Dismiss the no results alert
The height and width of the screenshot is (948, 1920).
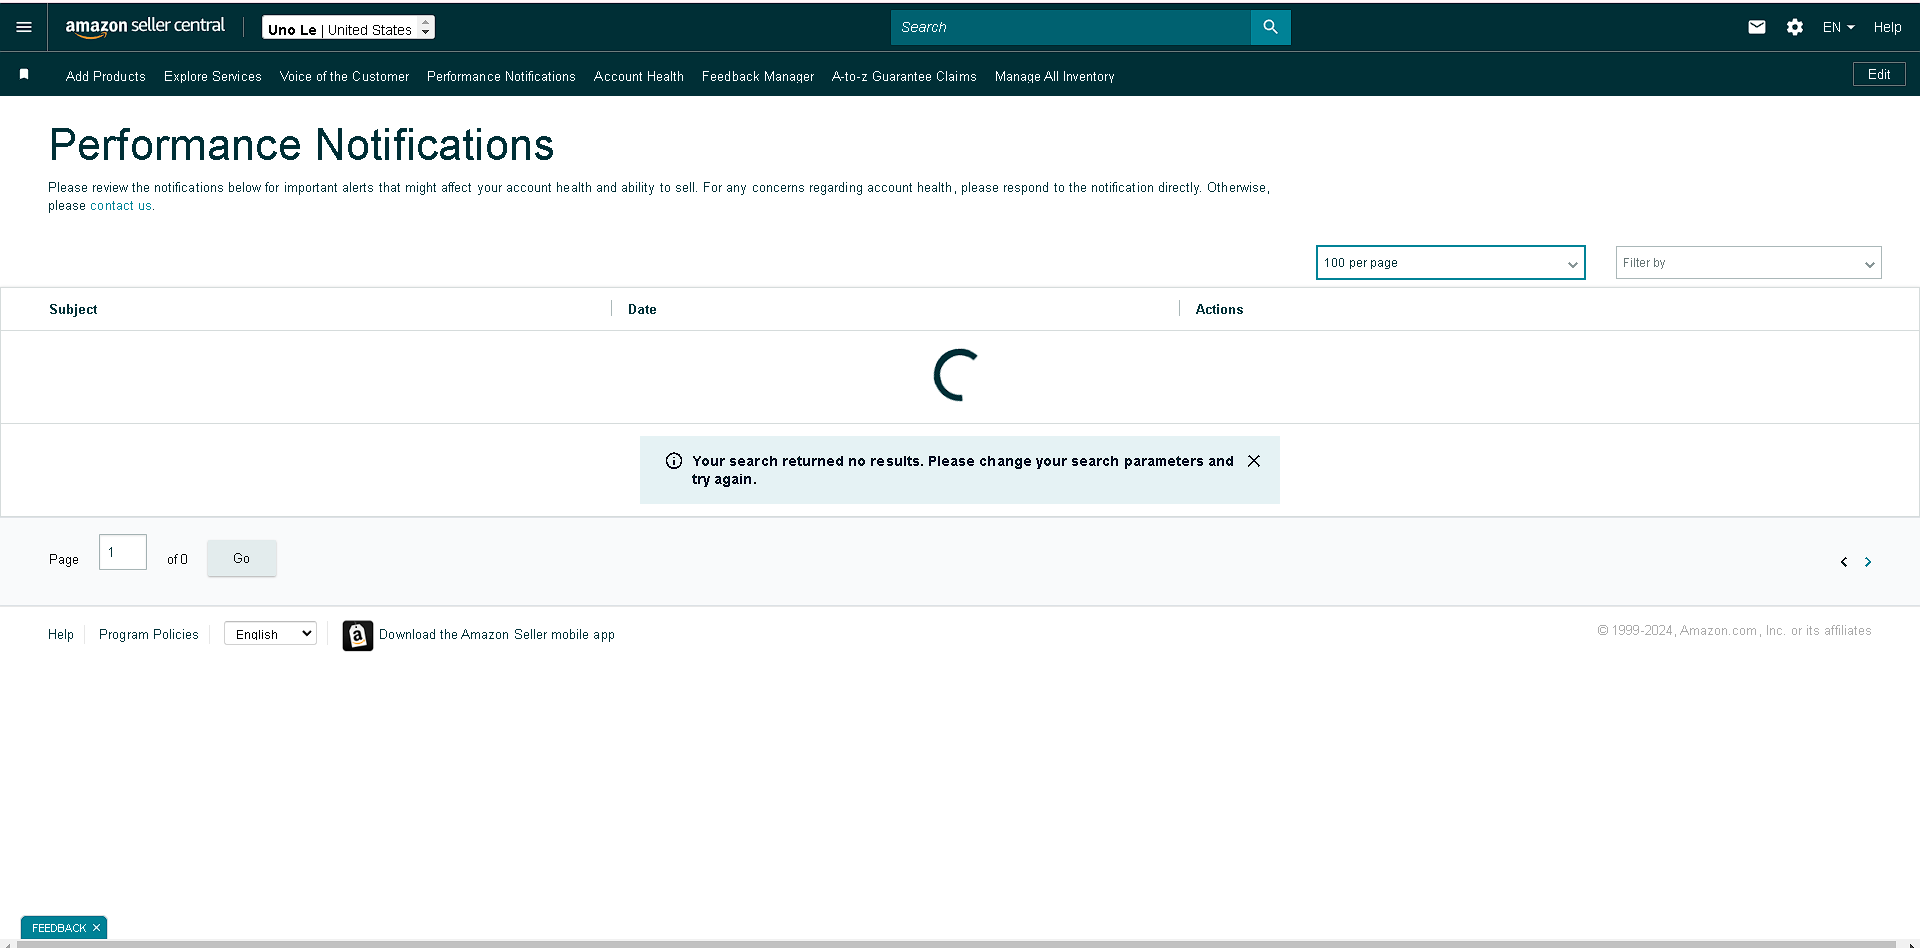[1254, 461]
